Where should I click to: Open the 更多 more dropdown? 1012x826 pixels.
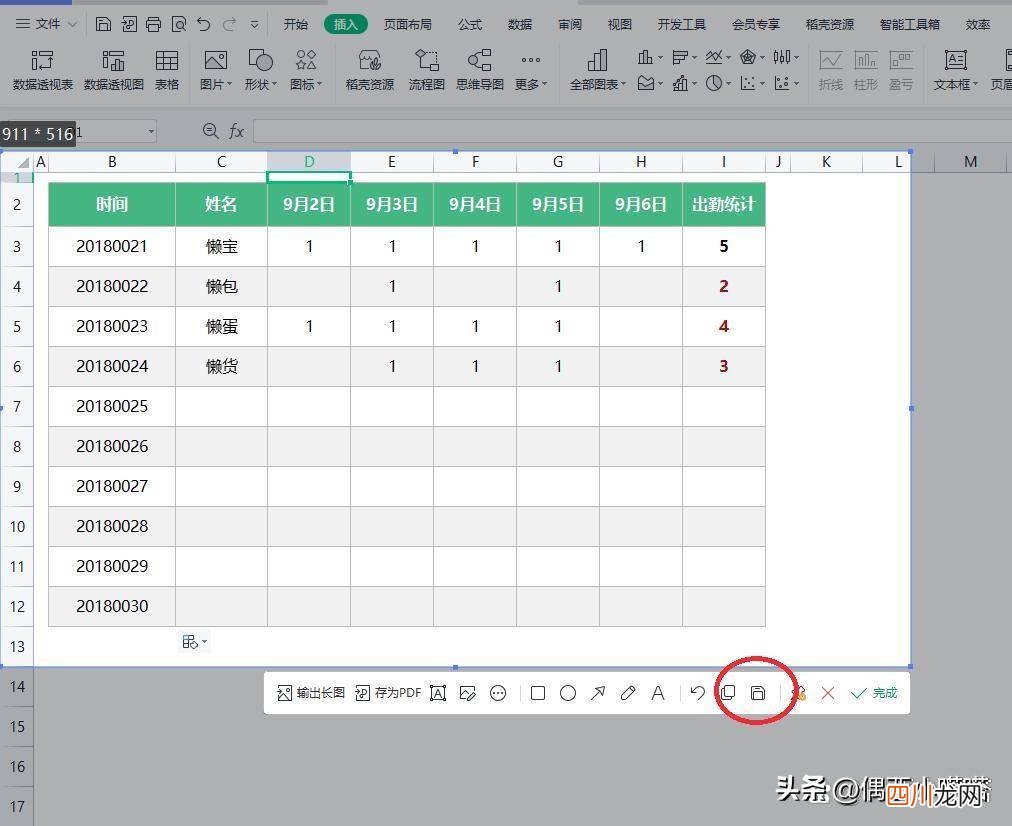[x=531, y=70]
